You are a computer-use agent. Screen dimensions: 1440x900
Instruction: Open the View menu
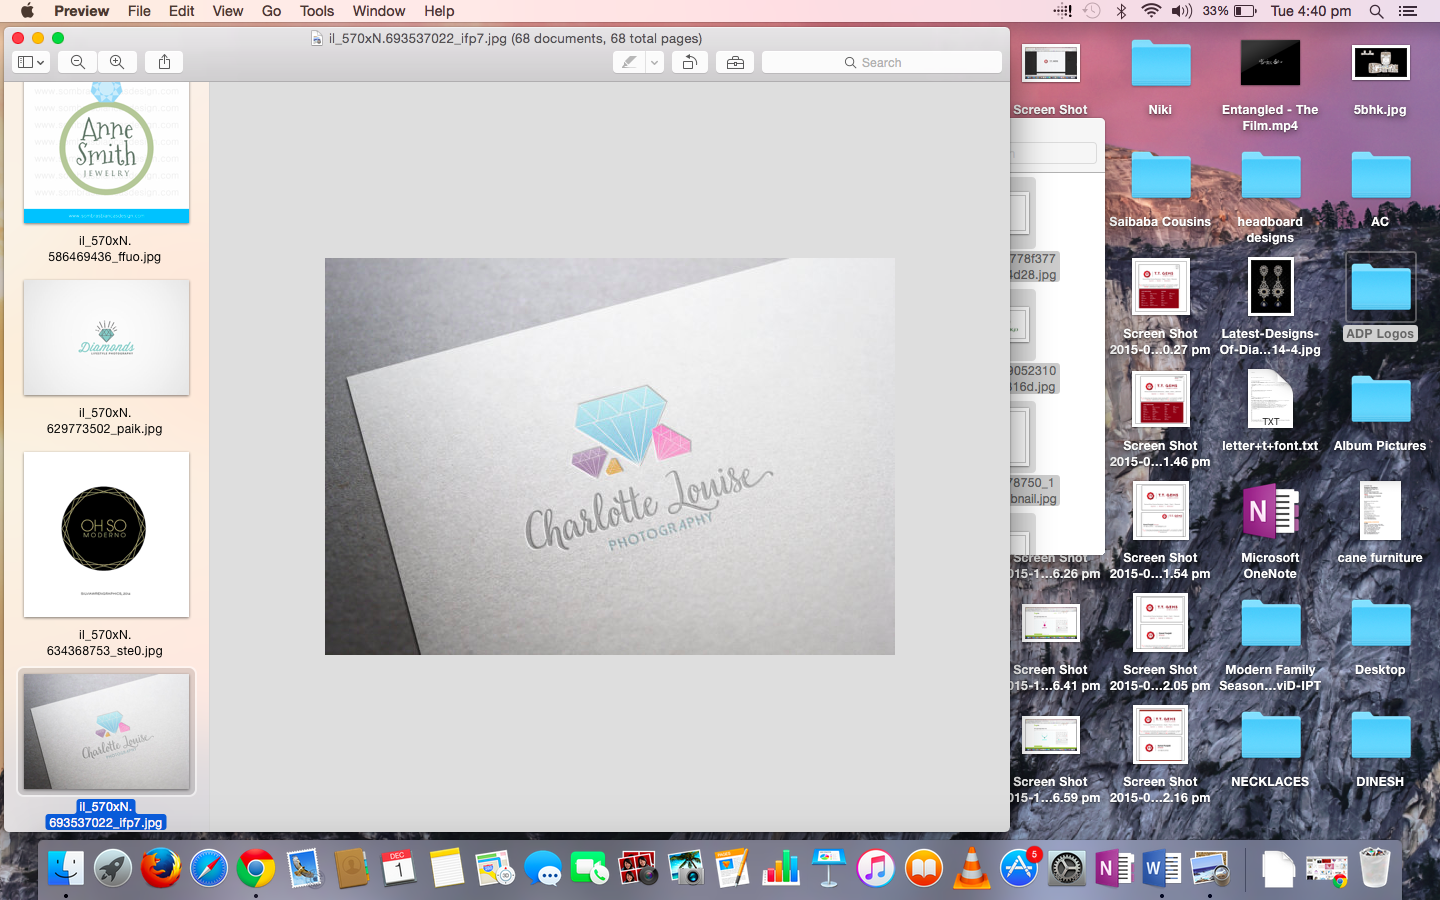[227, 11]
